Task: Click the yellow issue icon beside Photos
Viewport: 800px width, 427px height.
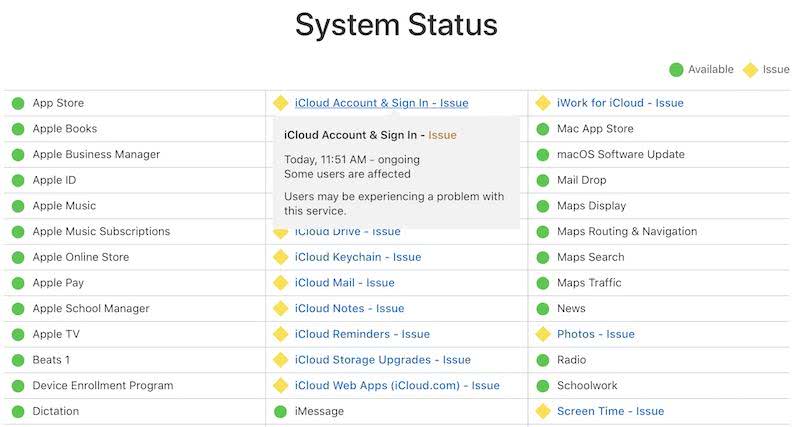Action: pos(543,334)
